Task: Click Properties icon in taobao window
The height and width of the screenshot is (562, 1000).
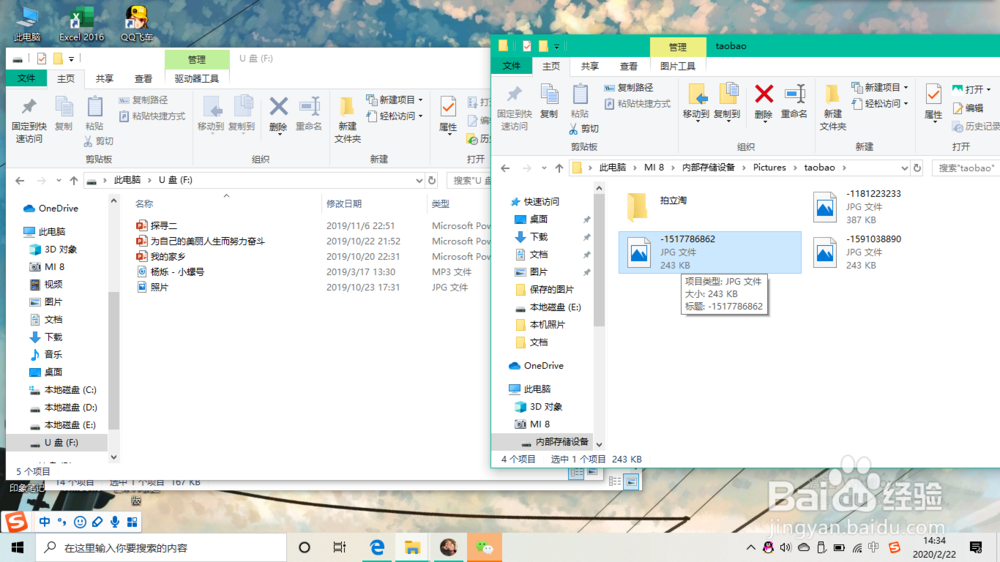Action: [x=933, y=95]
